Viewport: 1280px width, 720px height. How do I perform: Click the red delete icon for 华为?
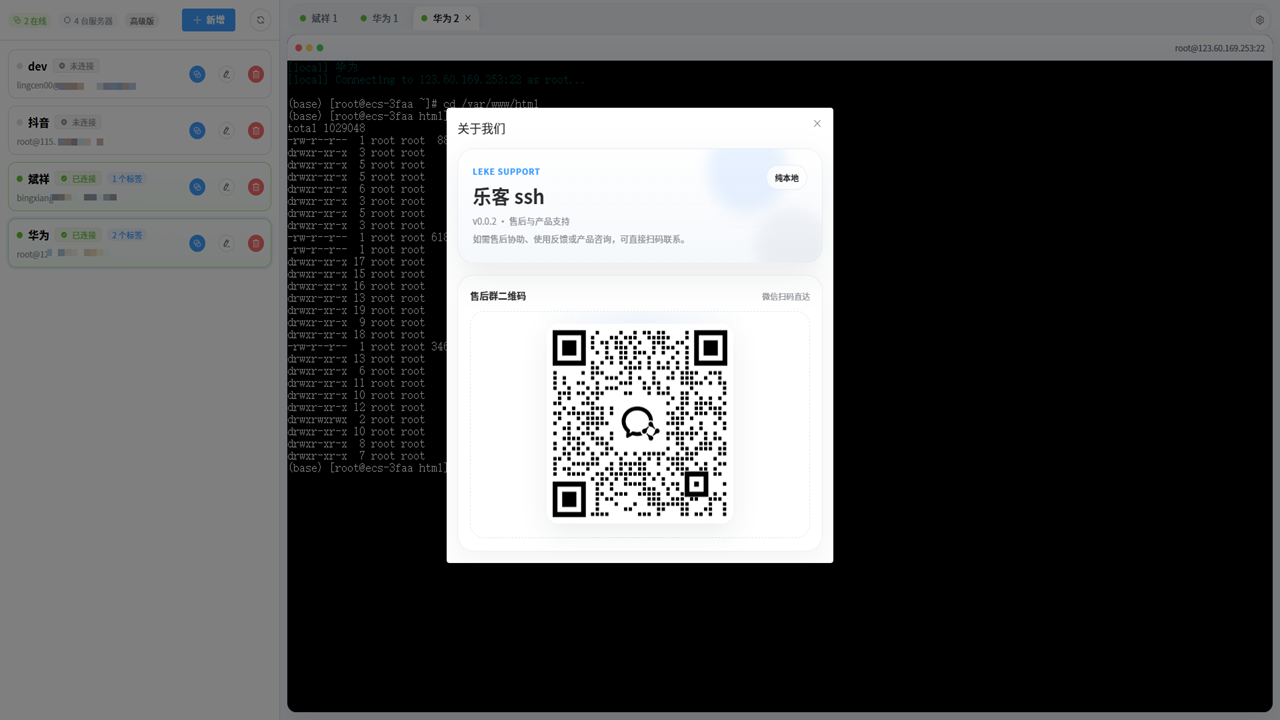256,243
